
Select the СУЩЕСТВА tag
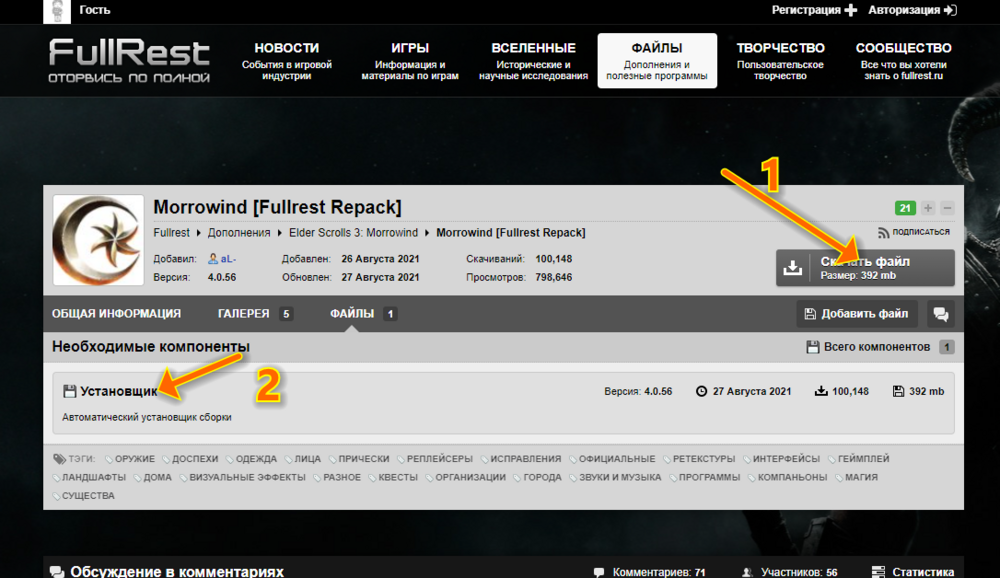coord(88,496)
